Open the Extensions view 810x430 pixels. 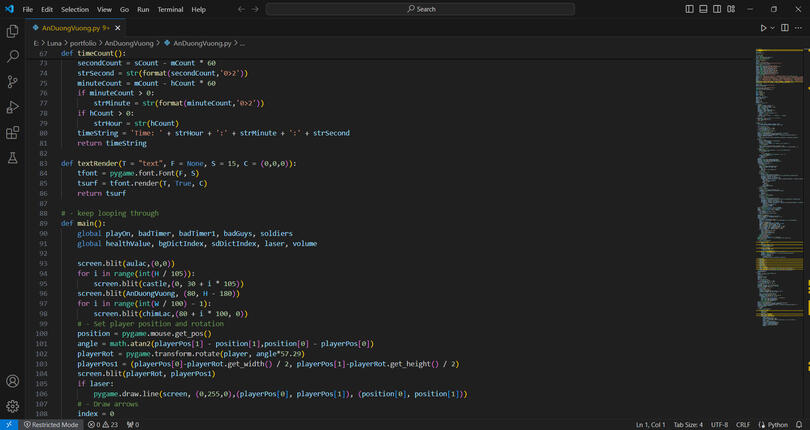pyautogui.click(x=13, y=132)
